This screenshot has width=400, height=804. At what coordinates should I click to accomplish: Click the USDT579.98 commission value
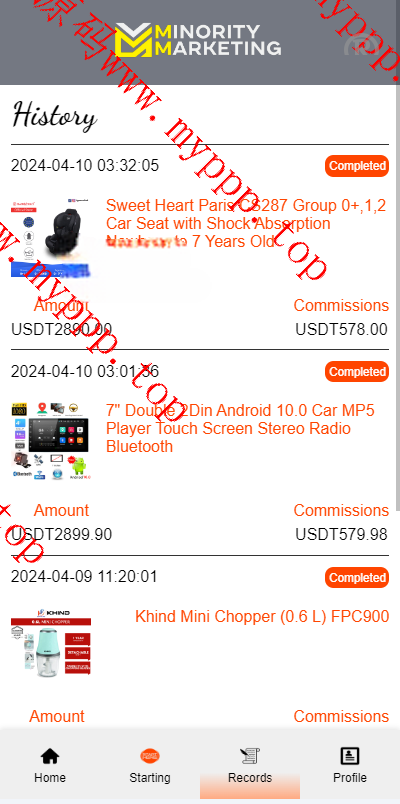pyautogui.click(x=342, y=535)
